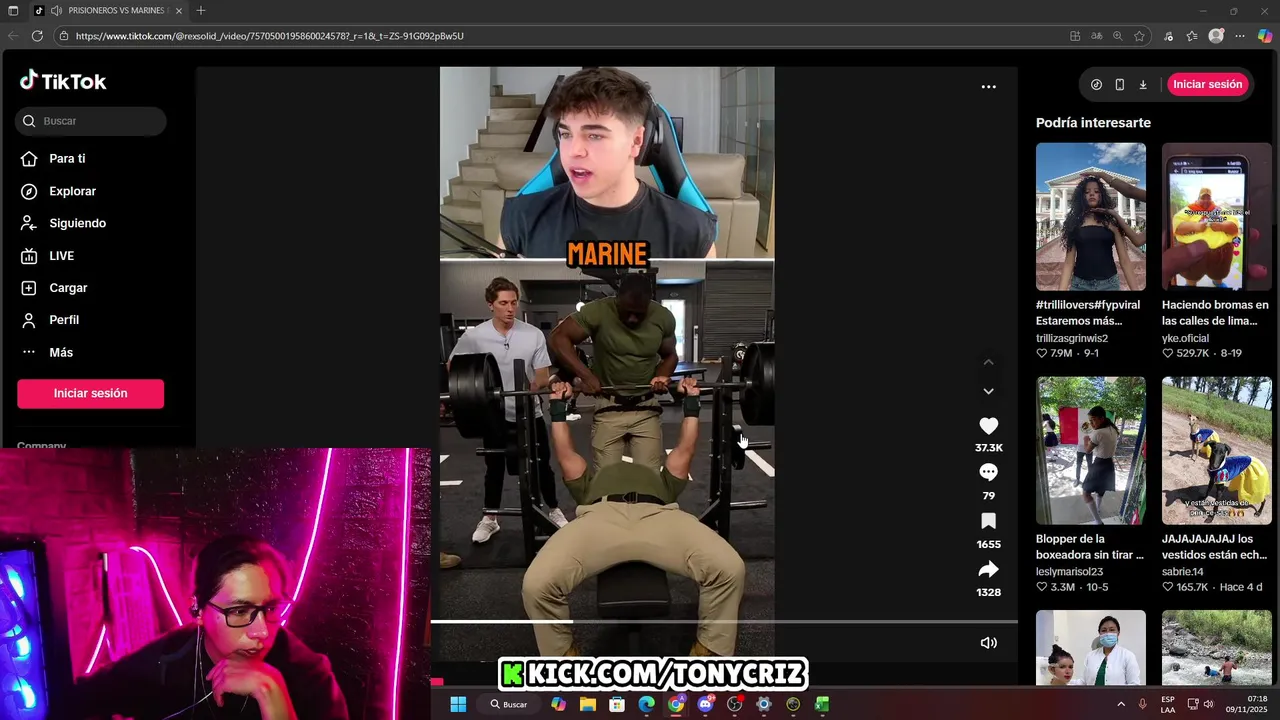Screen dimensions: 1280x720
Task: Open the trillilovers fypviral video thumbnail
Action: point(1091,216)
